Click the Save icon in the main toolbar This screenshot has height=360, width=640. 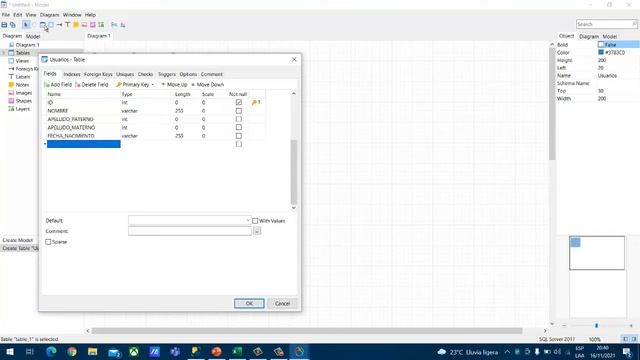point(4,25)
